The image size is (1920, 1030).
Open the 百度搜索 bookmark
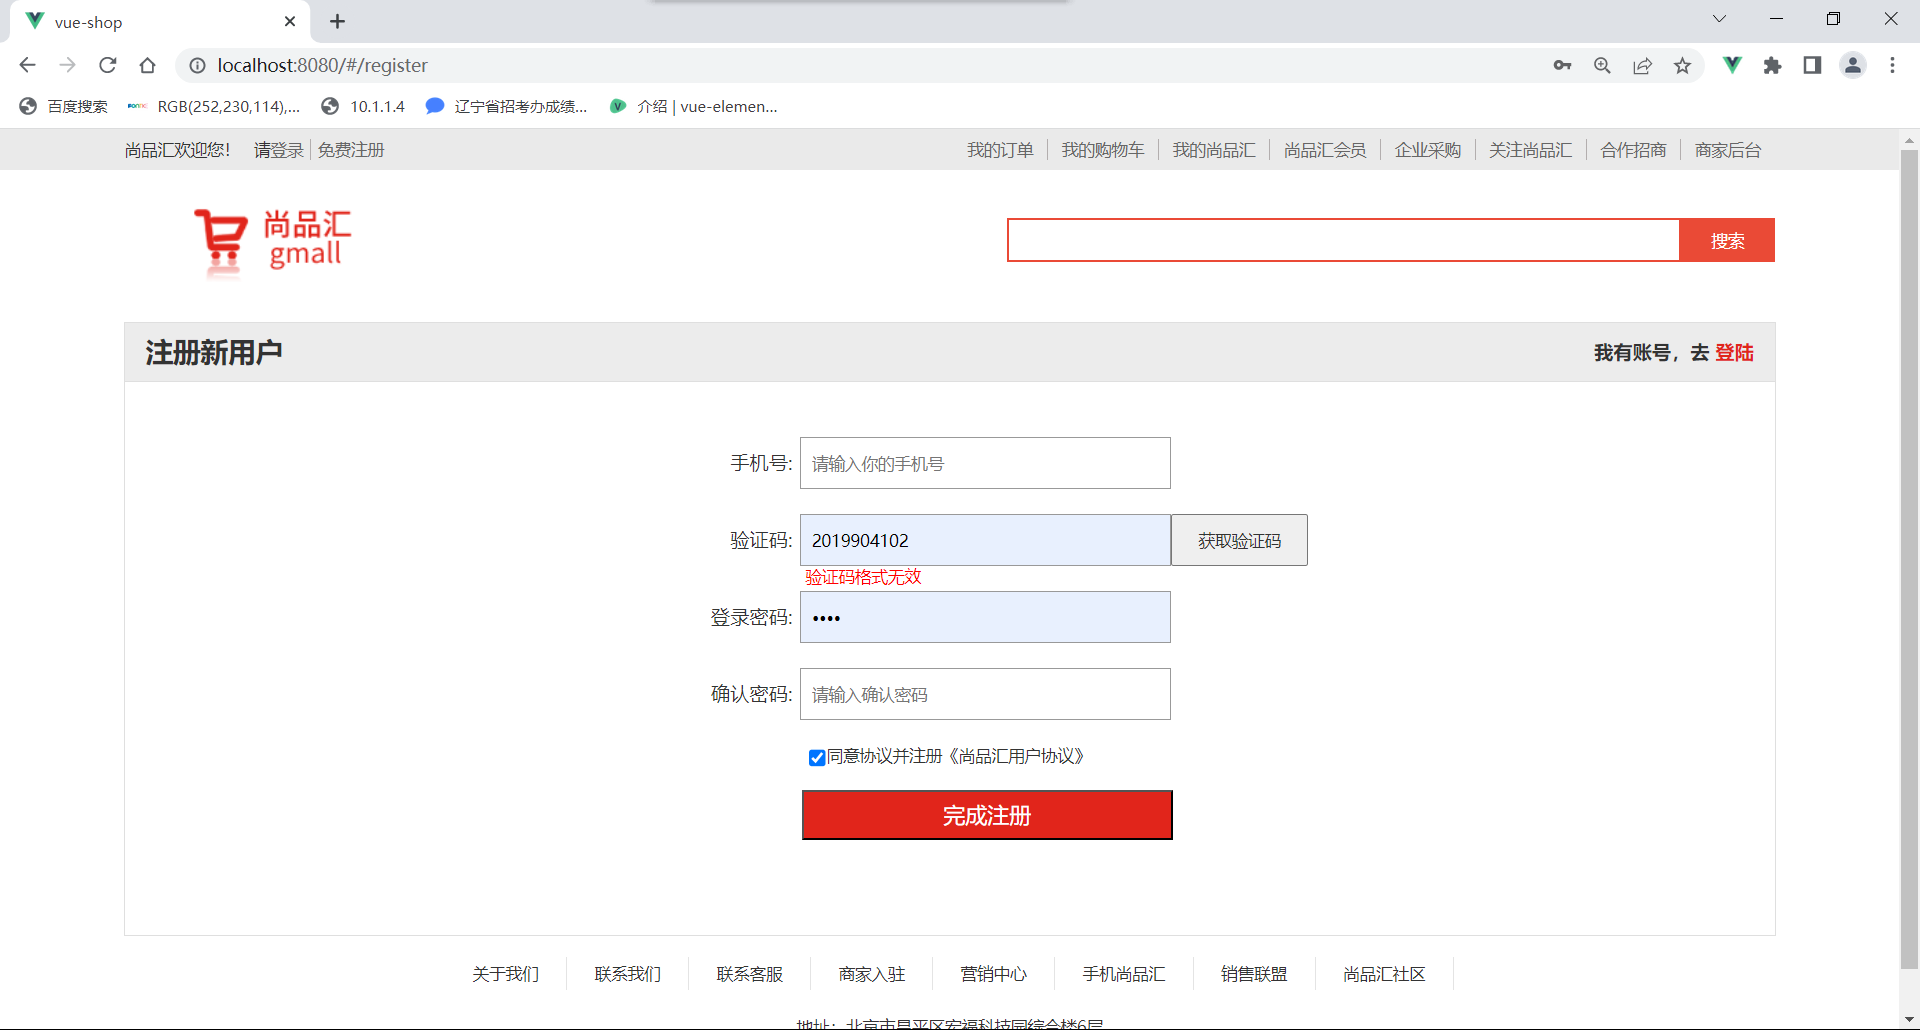tap(63, 106)
